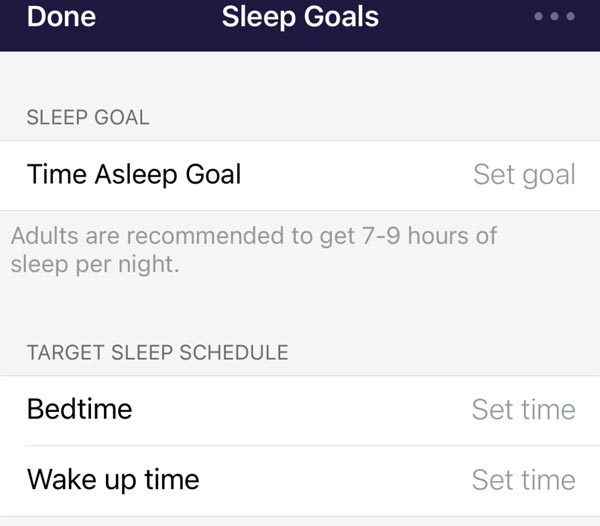This screenshot has width=600, height=526.
Task: Click the SLEEP GOAL section header
Action: 88,117
